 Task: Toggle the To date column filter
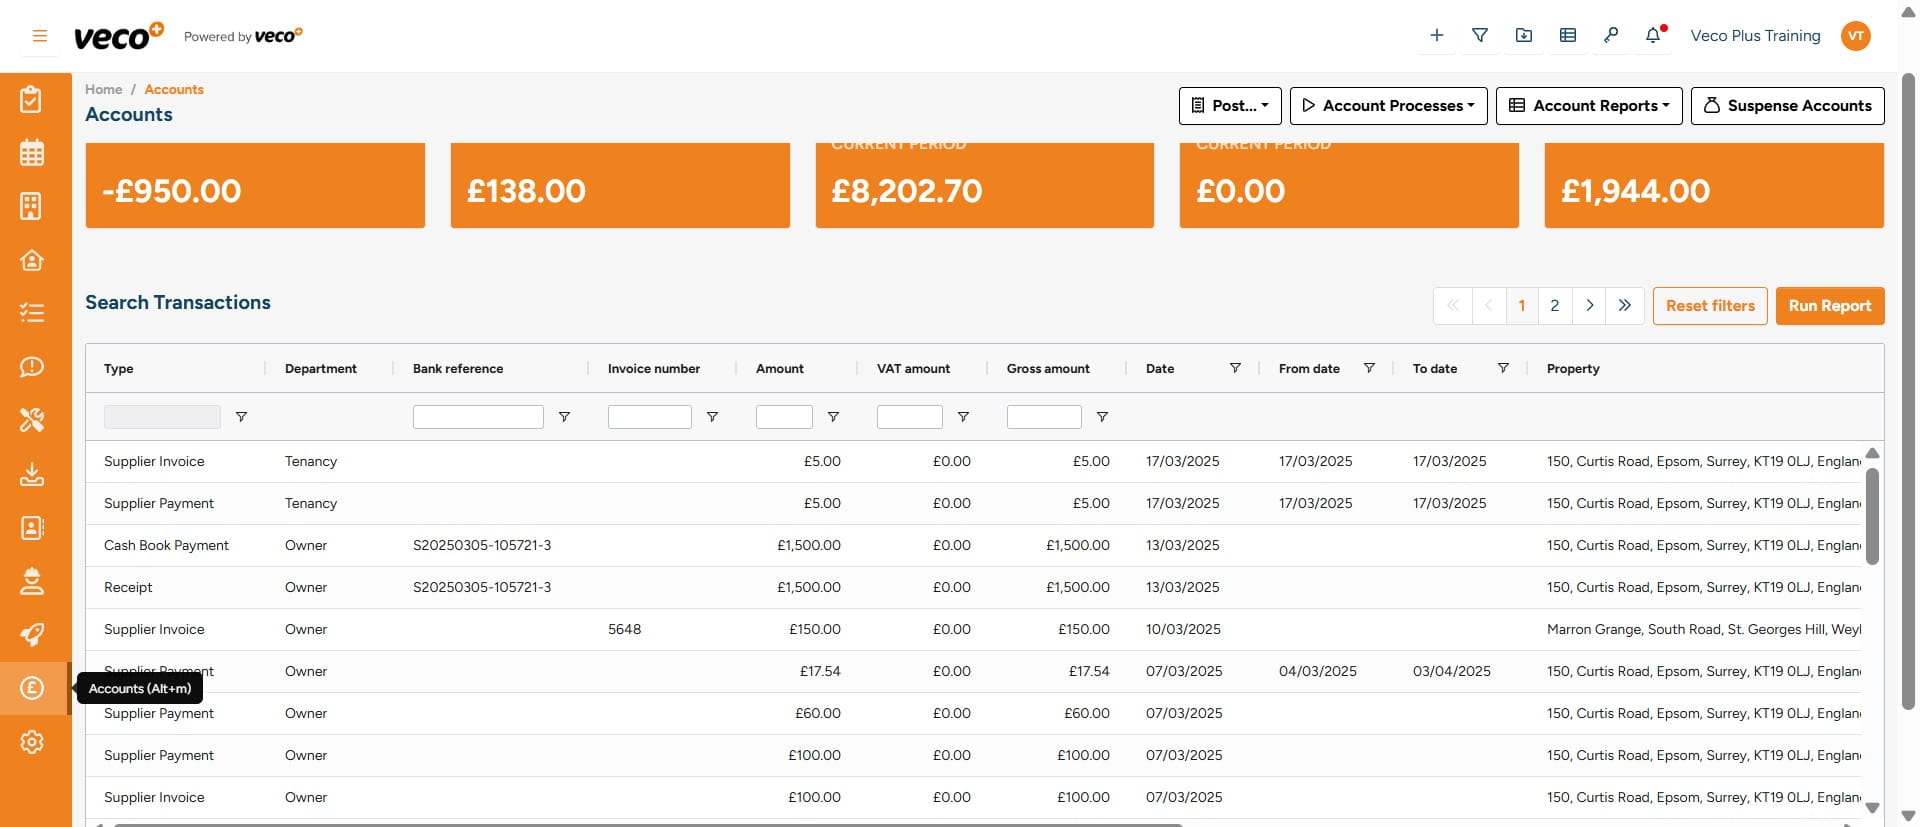click(x=1502, y=368)
